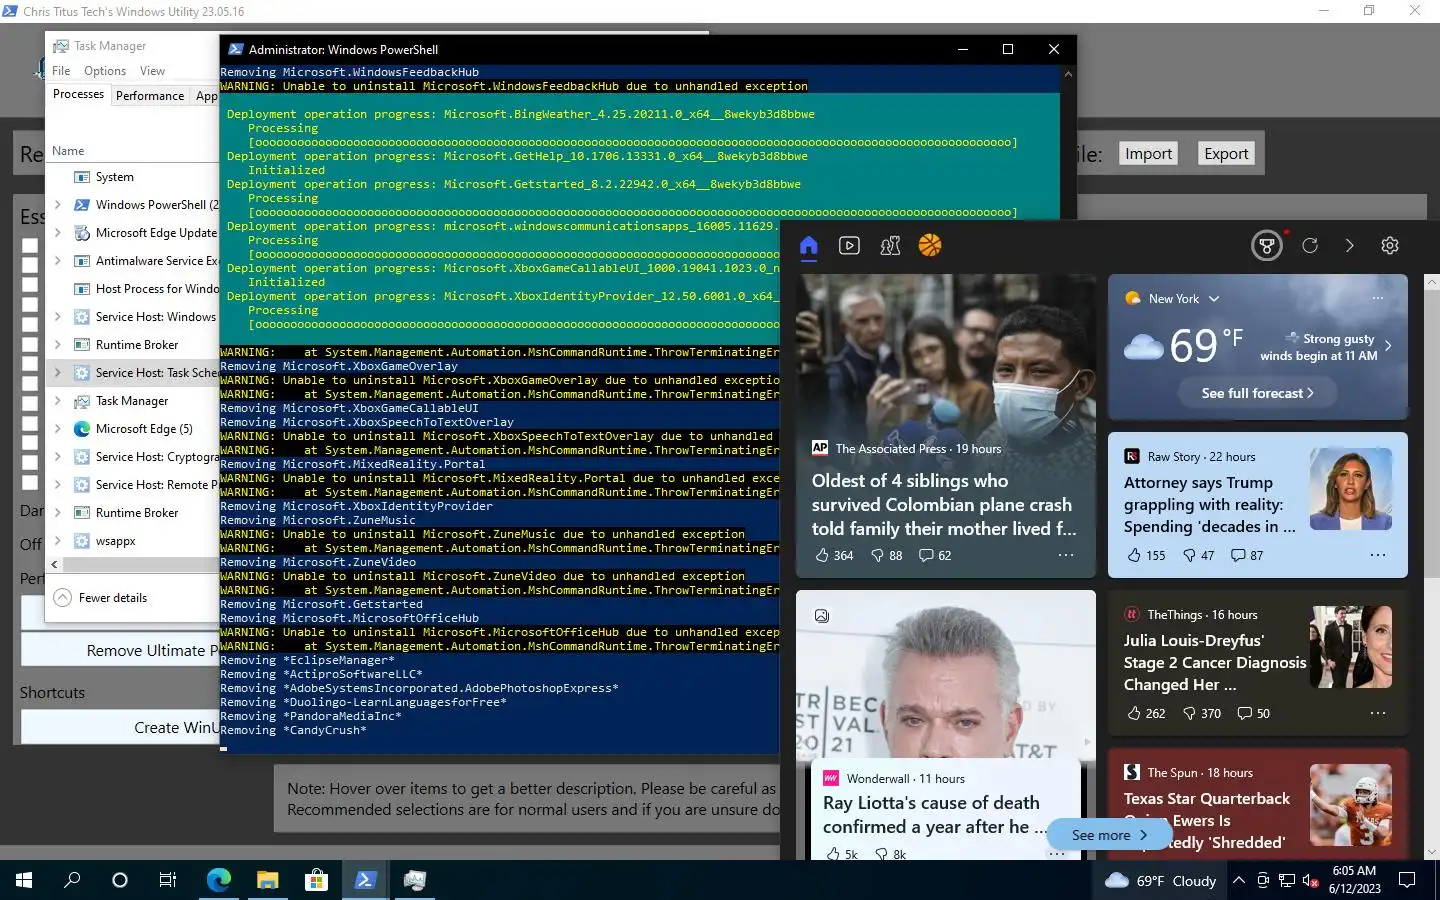Open comments (62) on plane crash story
This screenshot has height=900, width=1440.
click(x=936, y=555)
